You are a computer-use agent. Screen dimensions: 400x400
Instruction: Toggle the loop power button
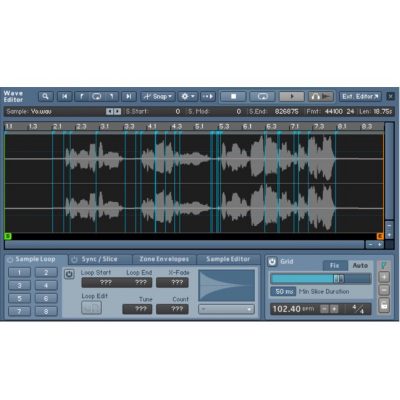click(69, 274)
